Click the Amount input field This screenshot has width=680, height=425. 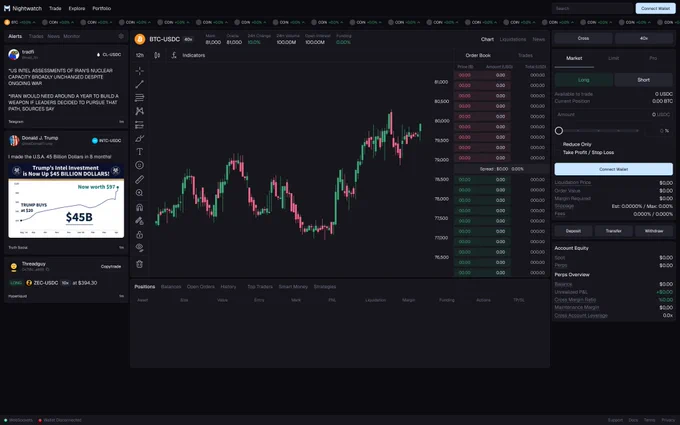pos(613,114)
